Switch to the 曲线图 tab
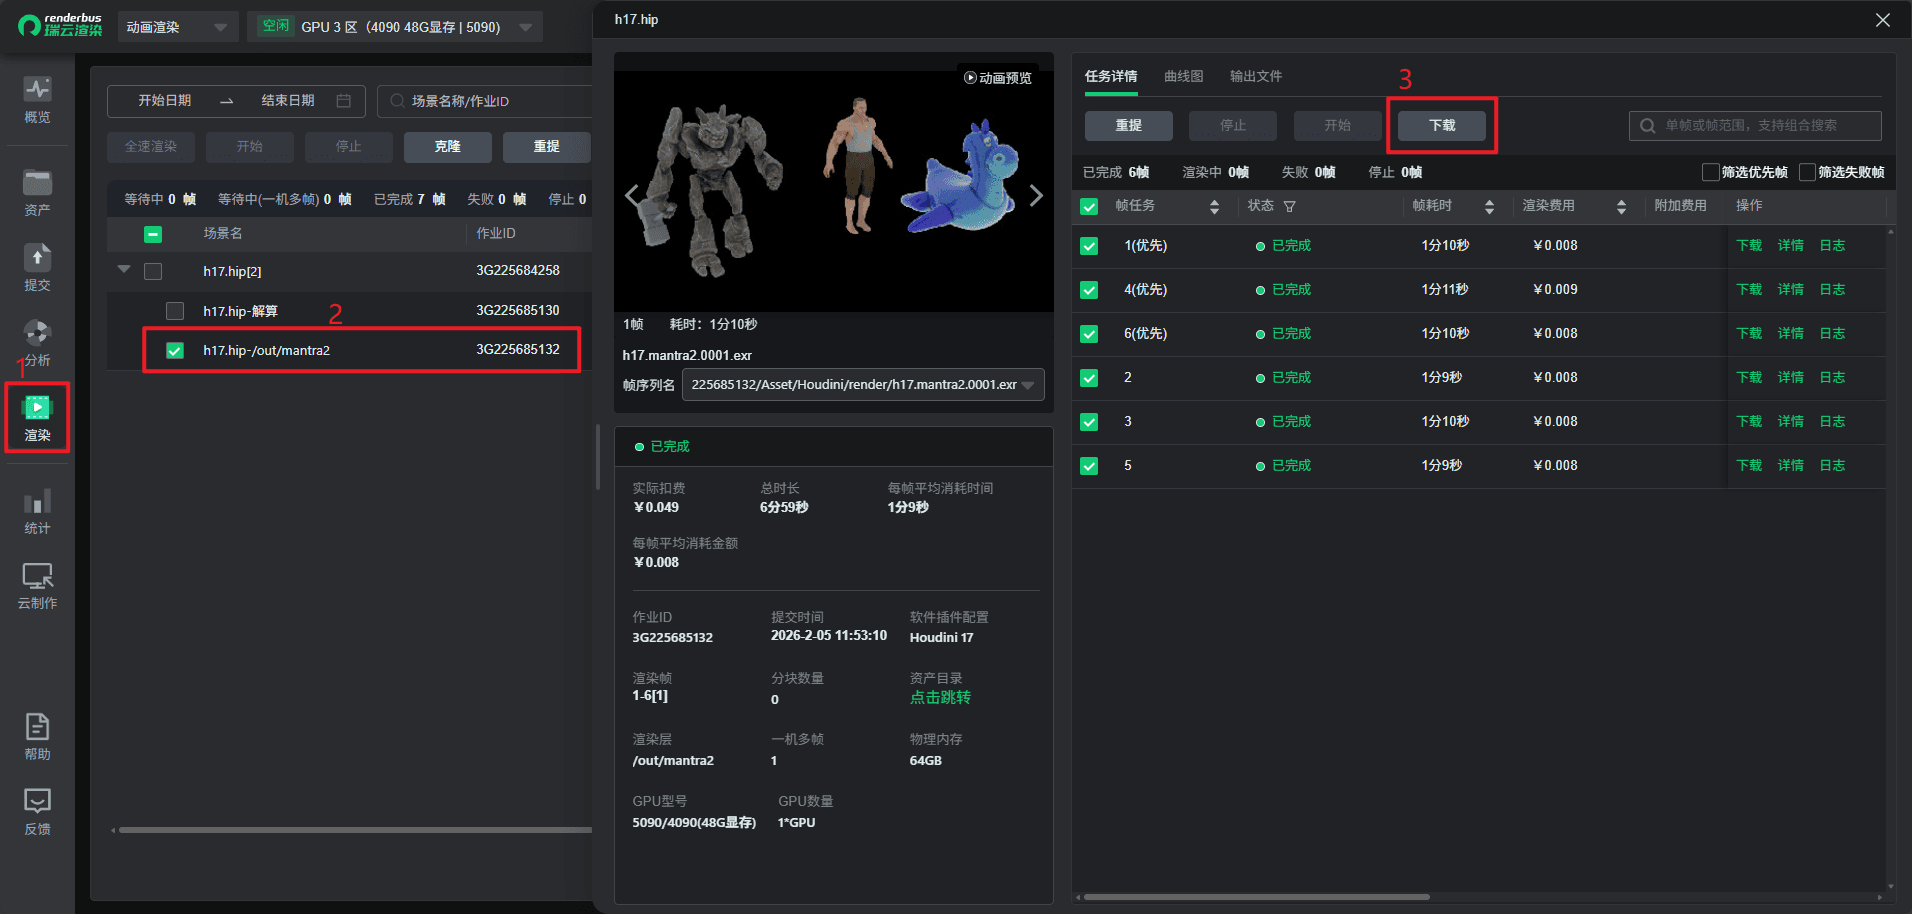 1183,76
